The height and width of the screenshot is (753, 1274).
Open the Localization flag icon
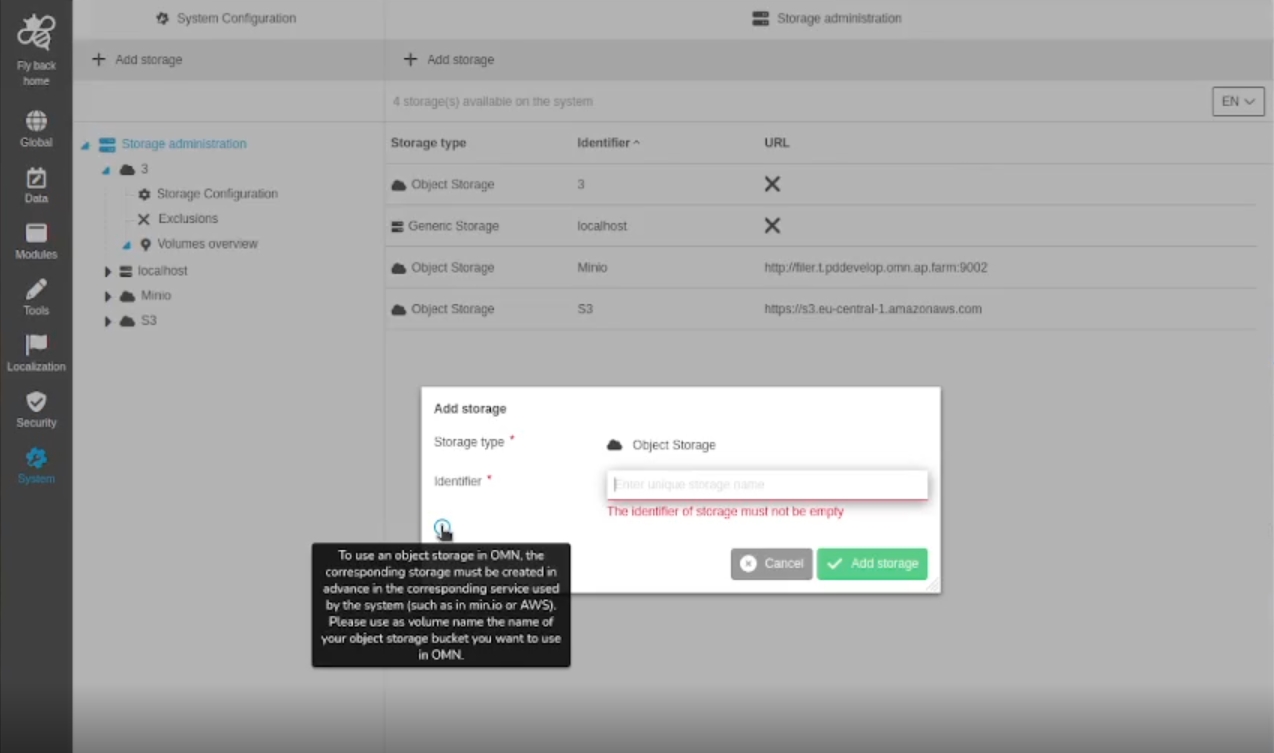click(36, 345)
